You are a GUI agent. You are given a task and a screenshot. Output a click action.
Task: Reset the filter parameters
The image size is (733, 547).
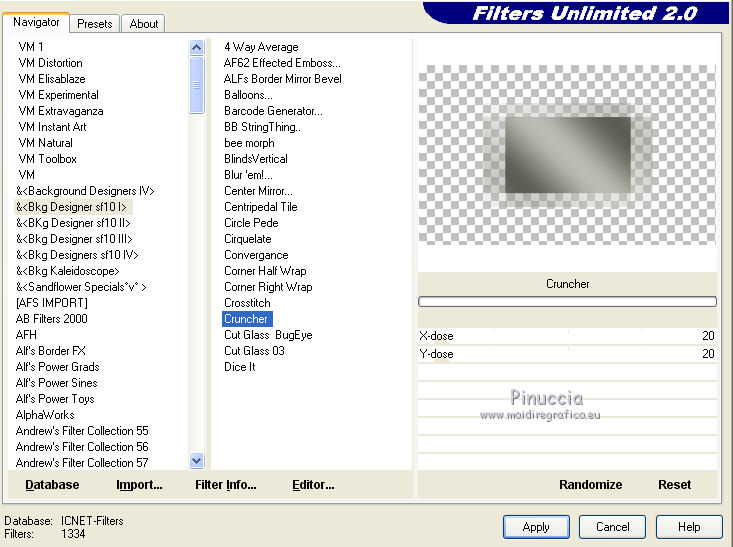(x=675, y=485)
